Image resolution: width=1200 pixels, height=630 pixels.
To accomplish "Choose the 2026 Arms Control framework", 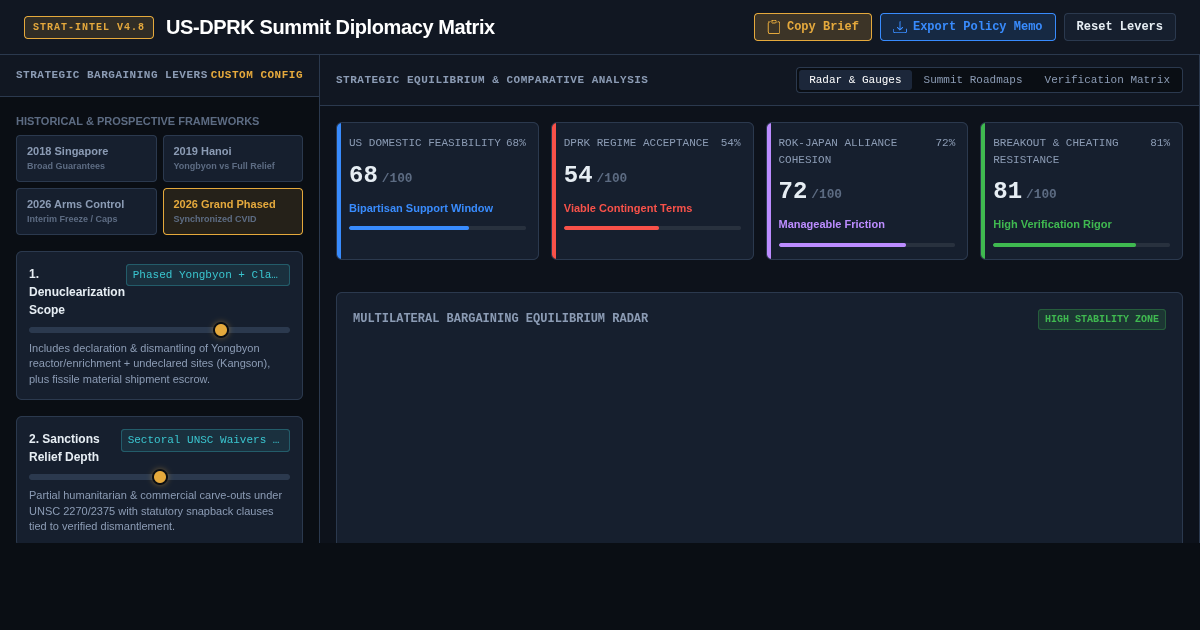I will (86, 211).
